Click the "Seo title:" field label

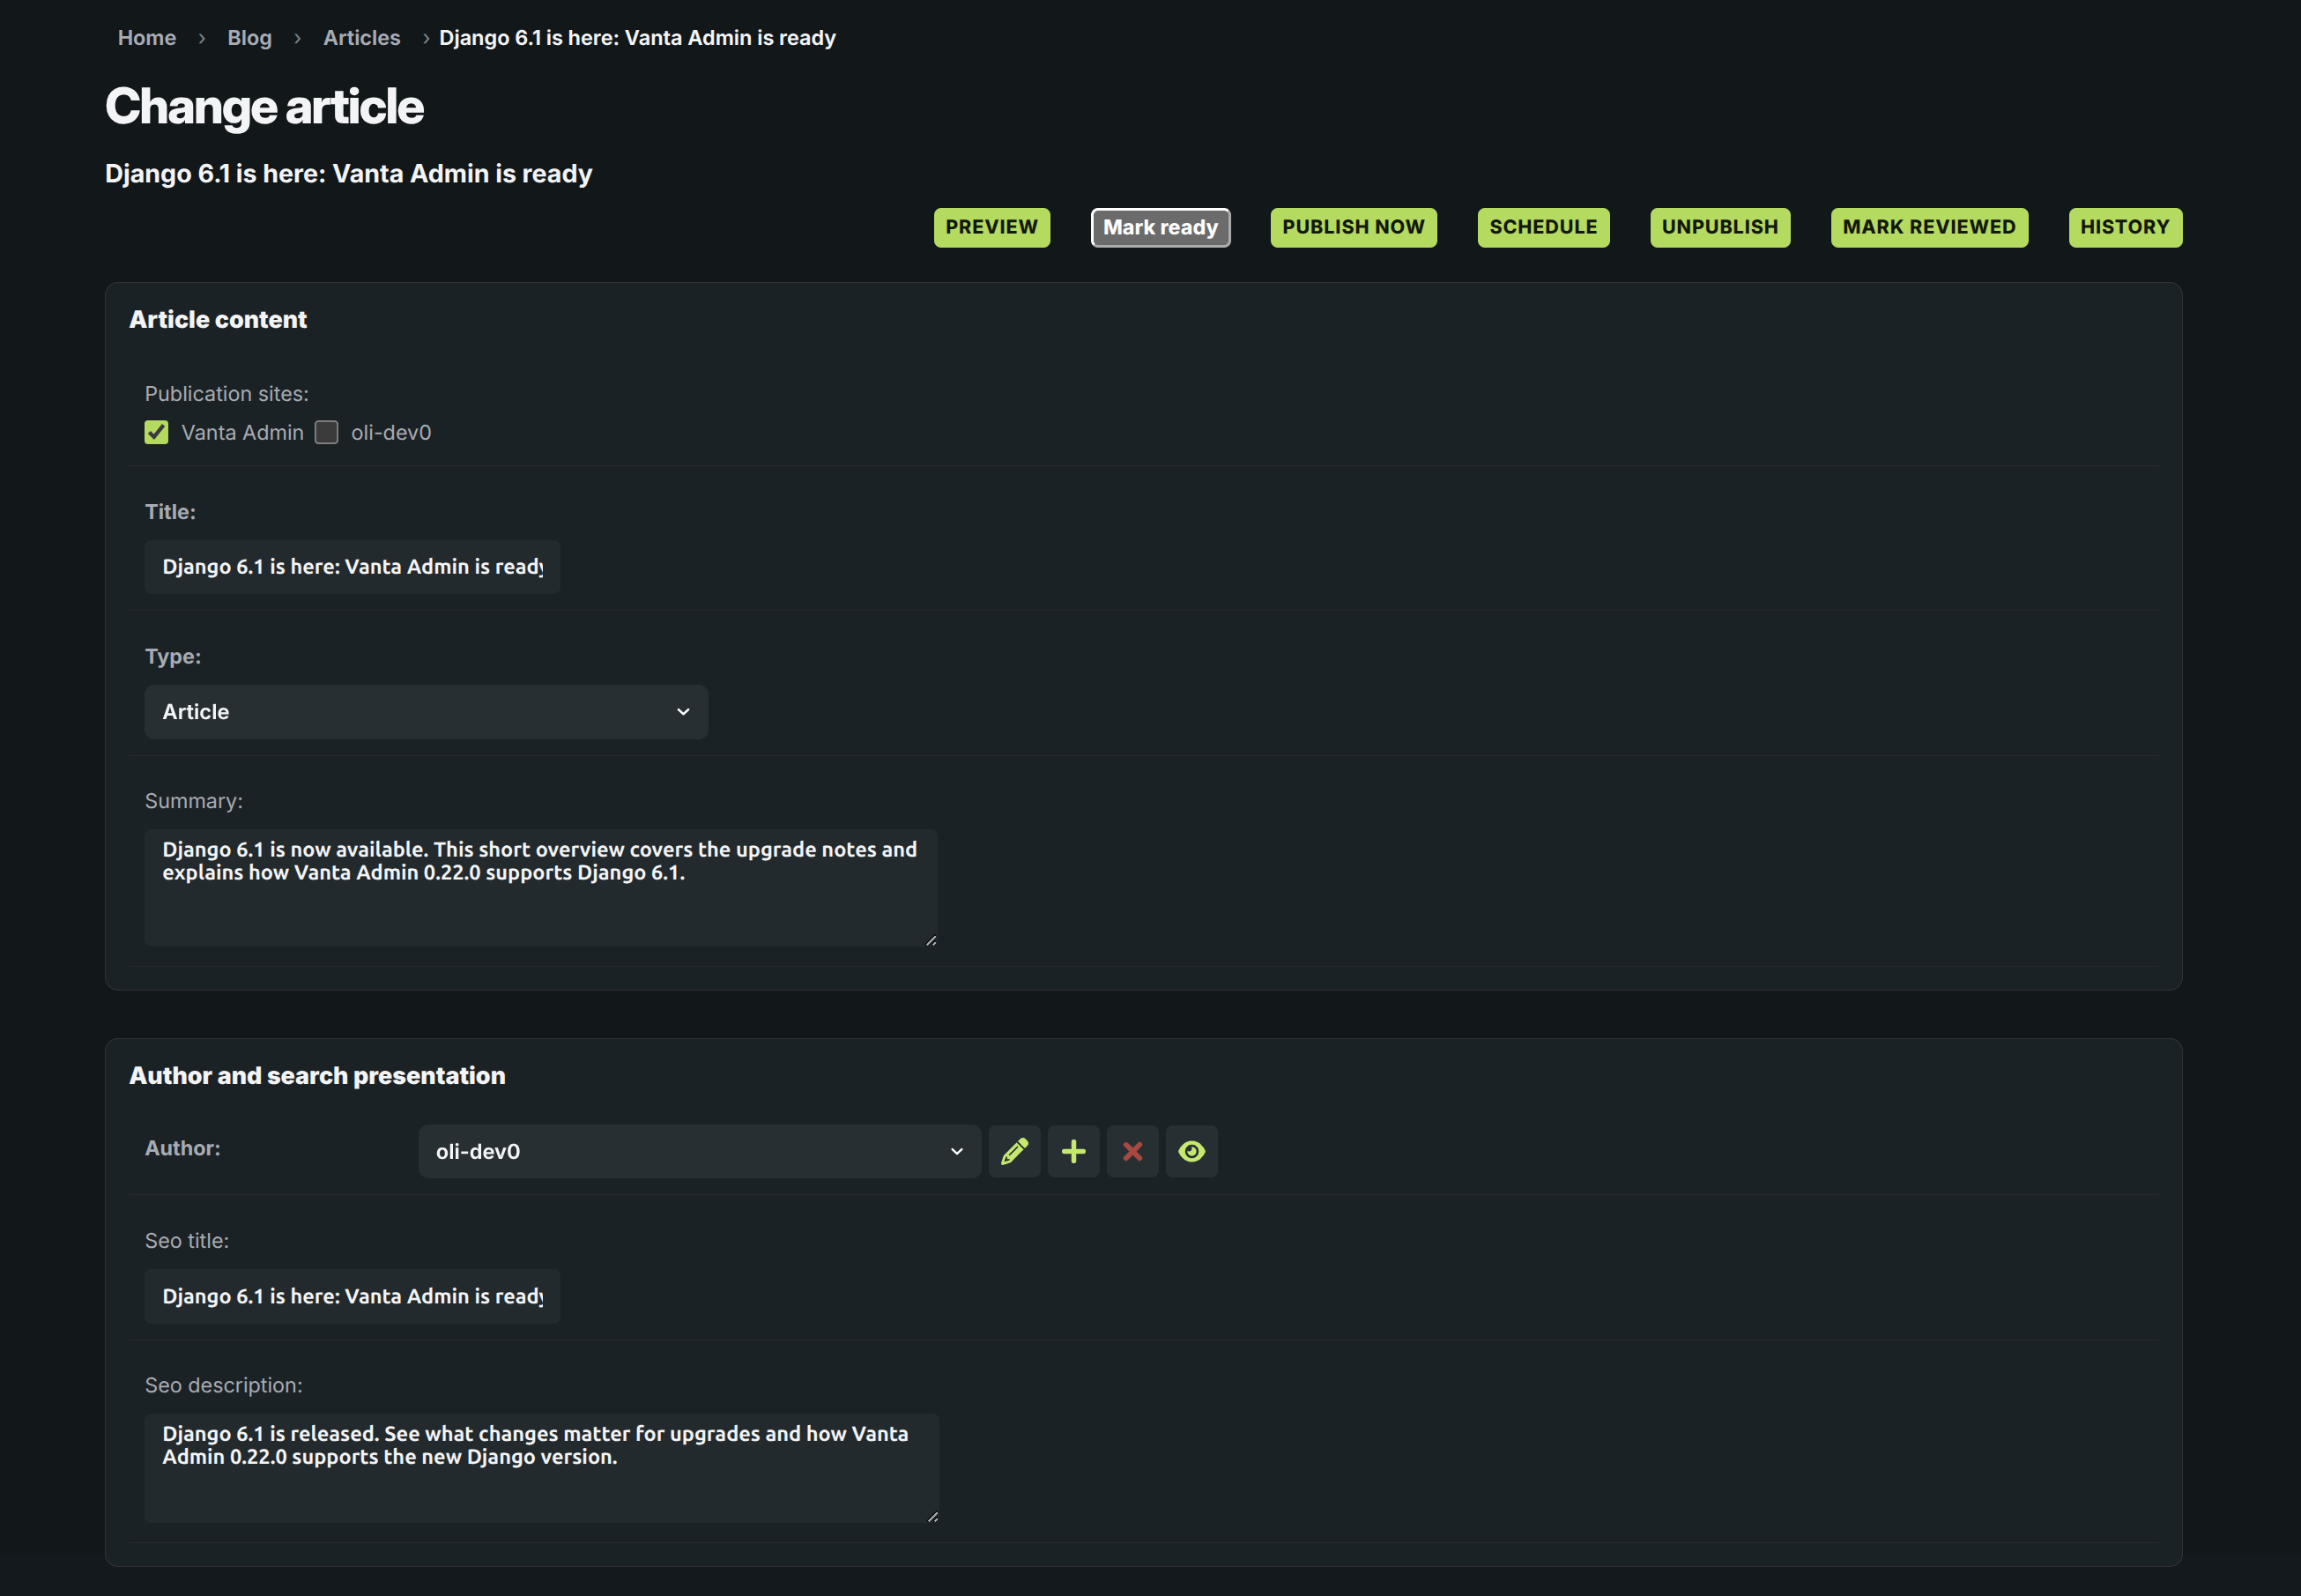(187, 1240)
